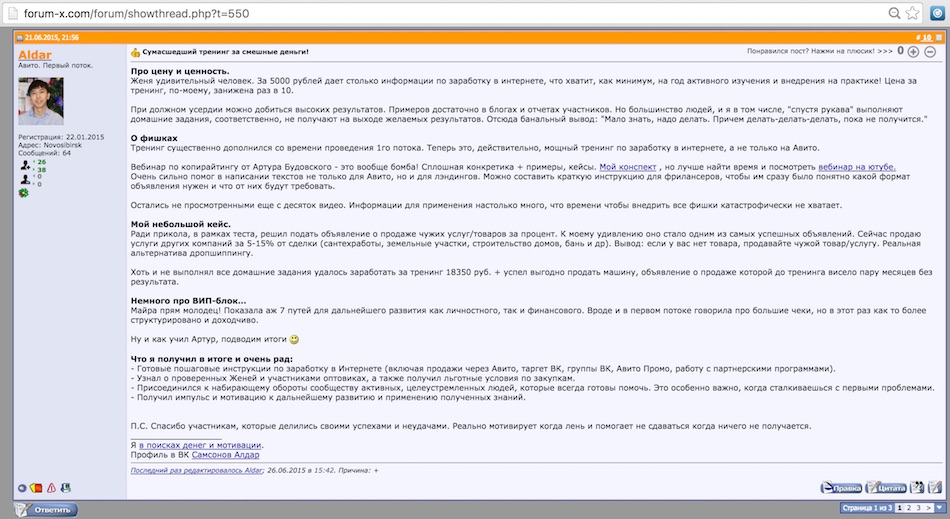Open the page navigation dropdown arrow
This screenshot has height=519, width=950.
click(x=939, y=507)
